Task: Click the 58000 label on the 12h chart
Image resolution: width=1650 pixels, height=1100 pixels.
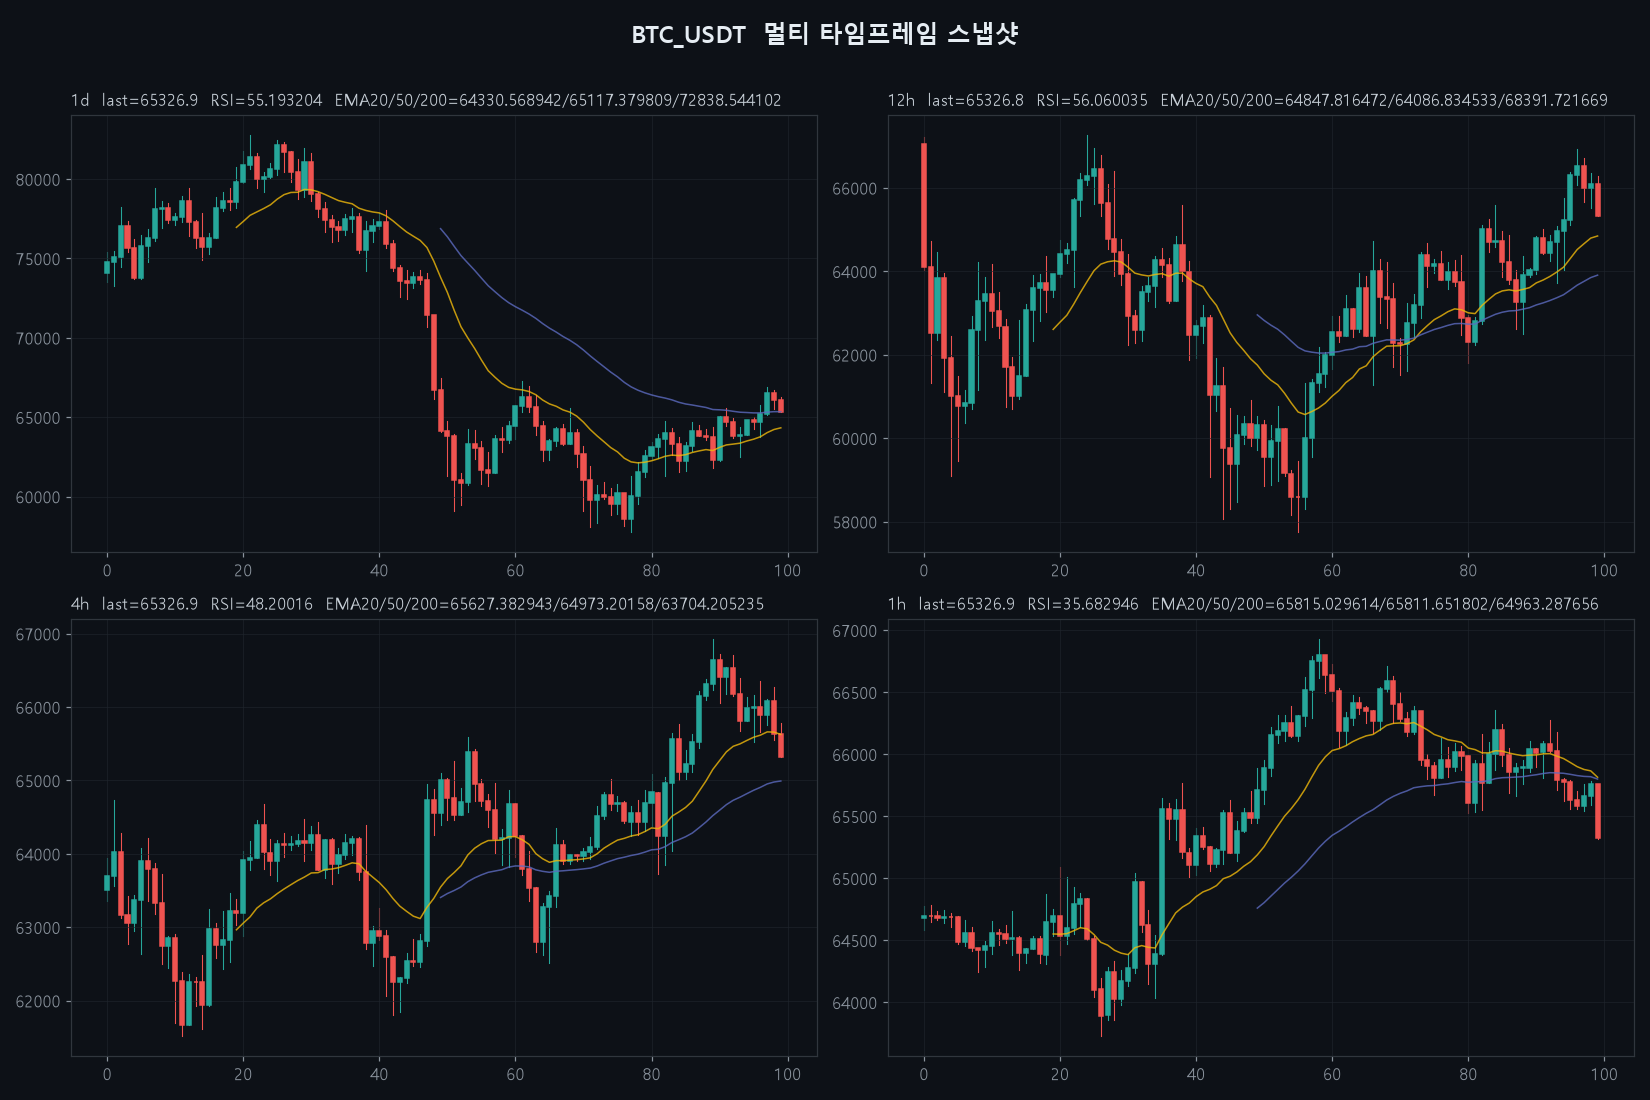Action: click(x=855, y=523)
